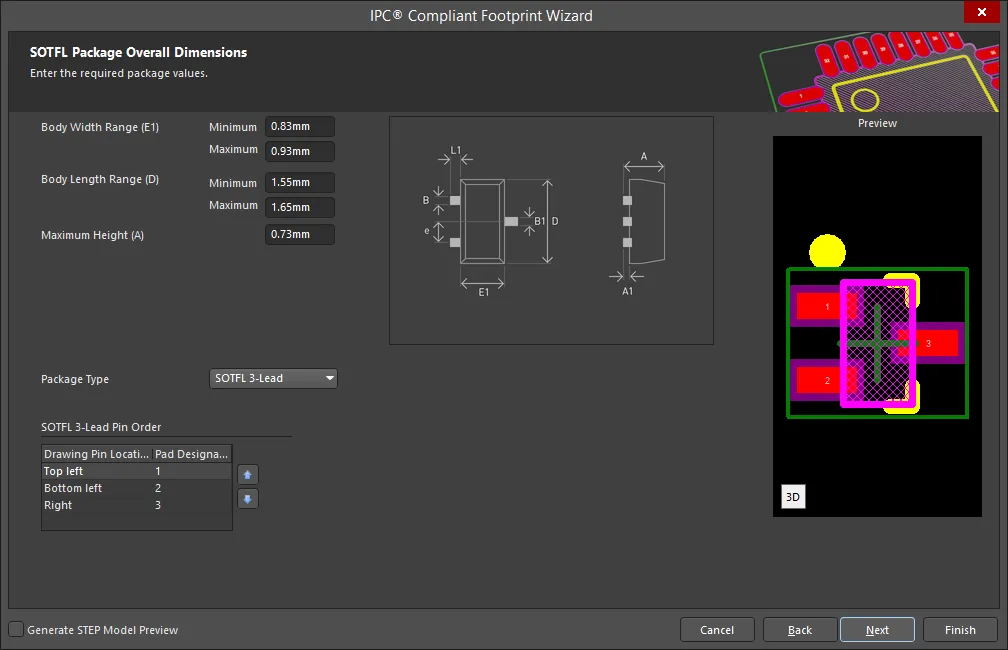Image resolution: width=1008 pixels, height=650 pixels.
Task: Enable Generate STEP Model Preview checkbox
Action: pyautogui.click(x=16, y=629)
